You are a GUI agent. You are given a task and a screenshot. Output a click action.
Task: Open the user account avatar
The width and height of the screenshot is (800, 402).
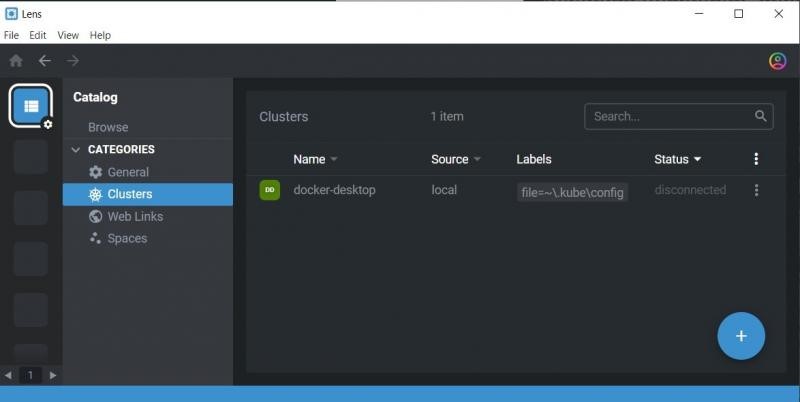778,61
